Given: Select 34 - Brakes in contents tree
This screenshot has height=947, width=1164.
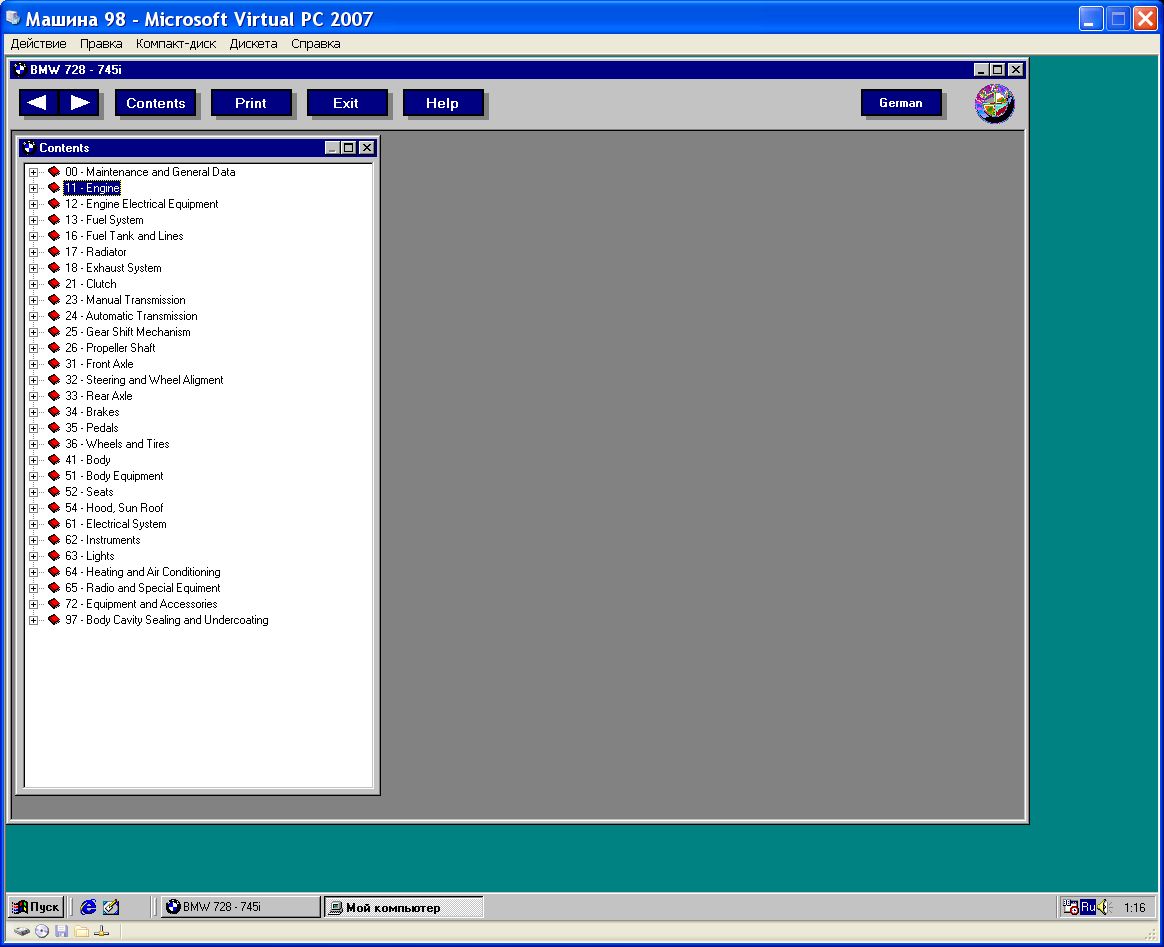Looking at the screenshot, I should coord(92,412).
